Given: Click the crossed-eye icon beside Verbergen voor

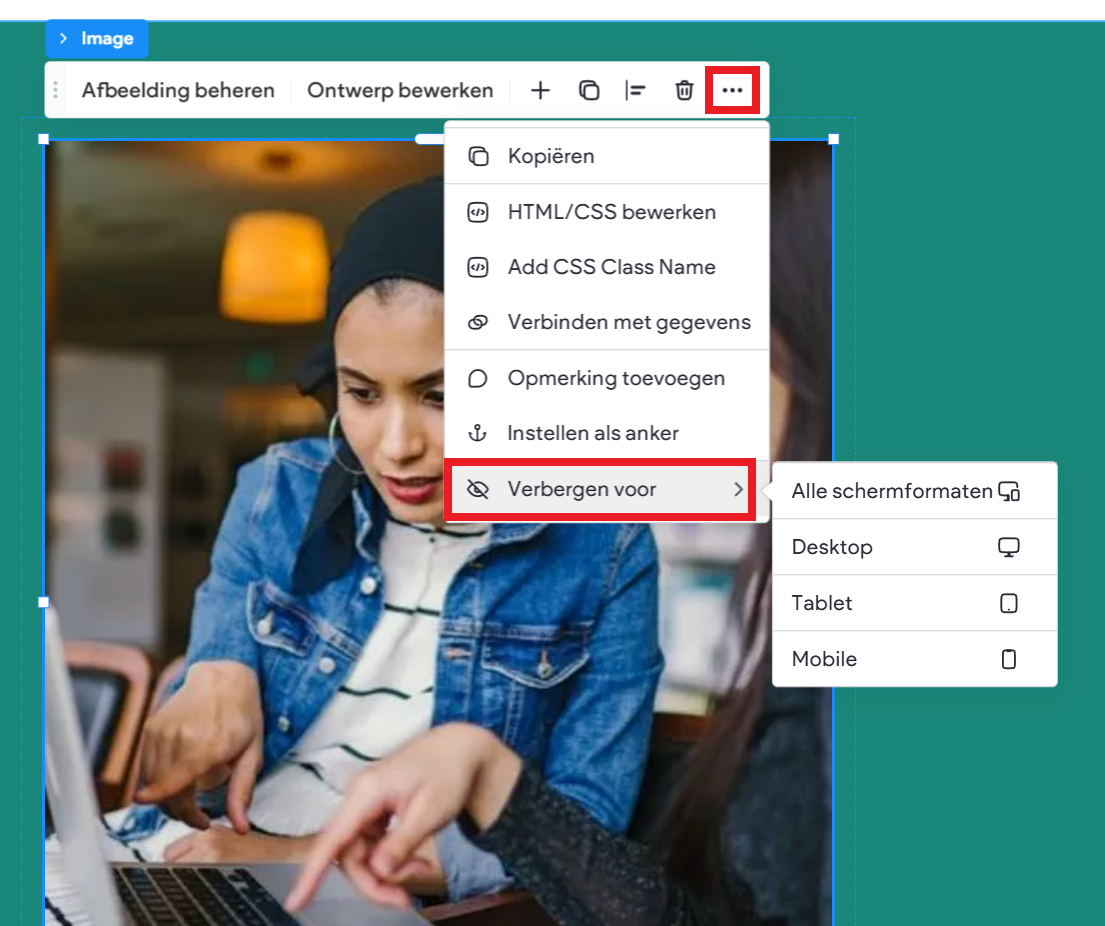Looking at the screenshot, I should (478, 489).
